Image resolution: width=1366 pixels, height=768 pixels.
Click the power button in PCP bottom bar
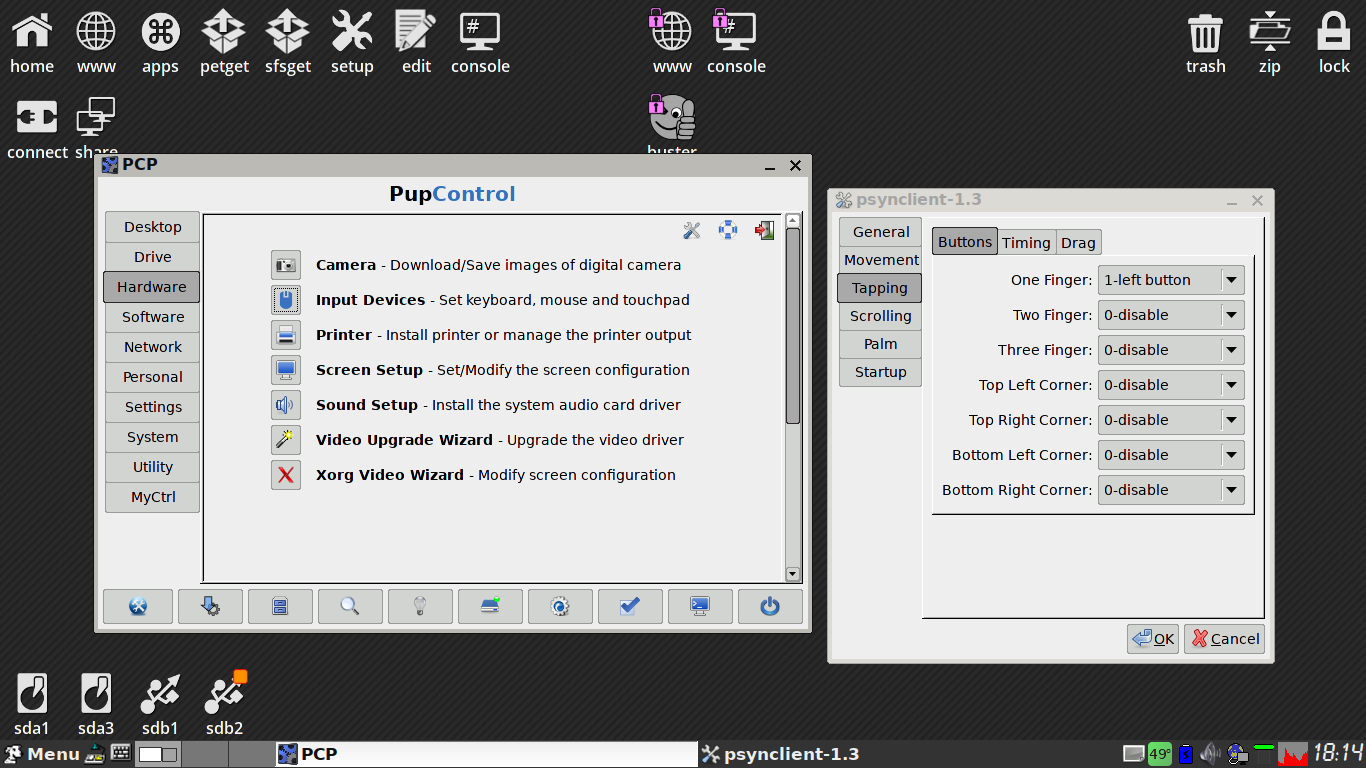[x=770, y=606]
